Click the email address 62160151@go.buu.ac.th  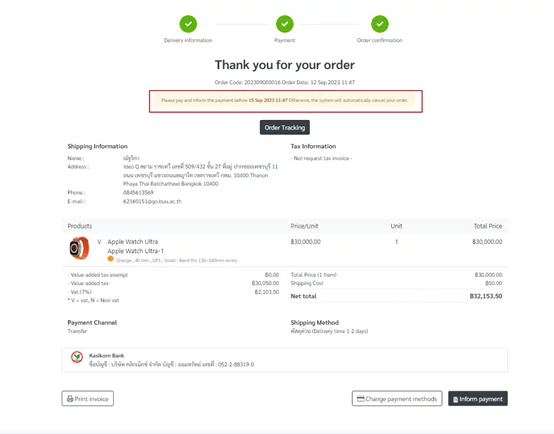pyautogui.click(x=152, y=201)
